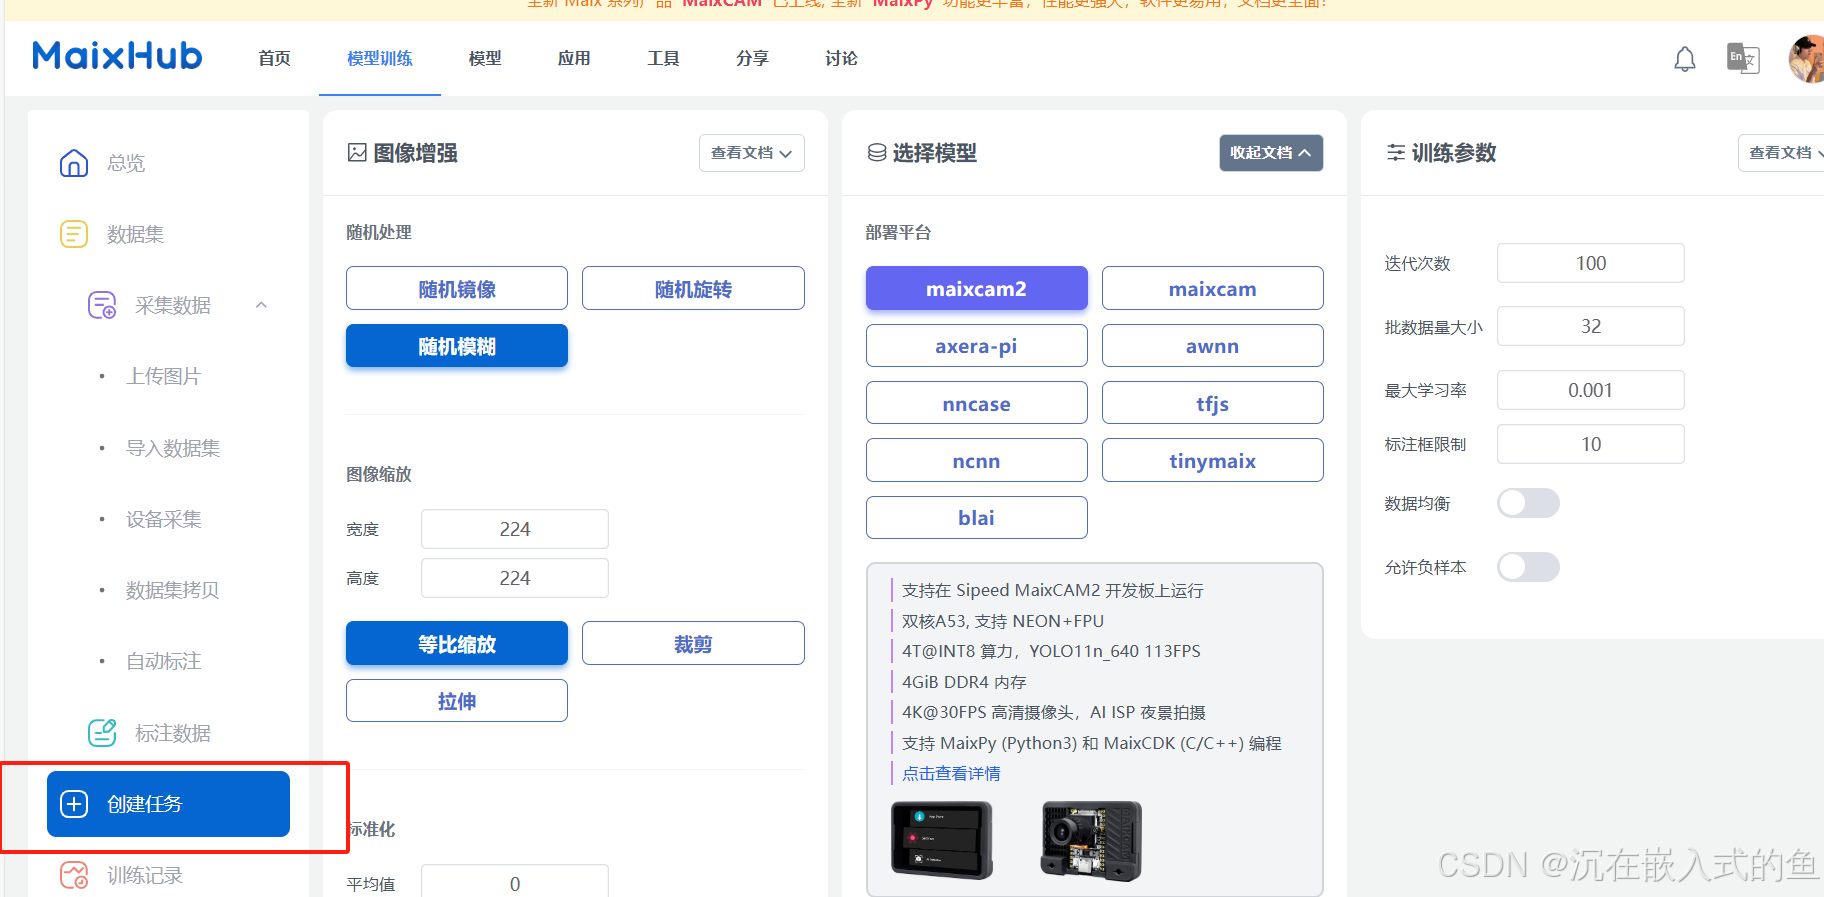
Task: Click the 高度 input field
Action: [x=515, y=578]
